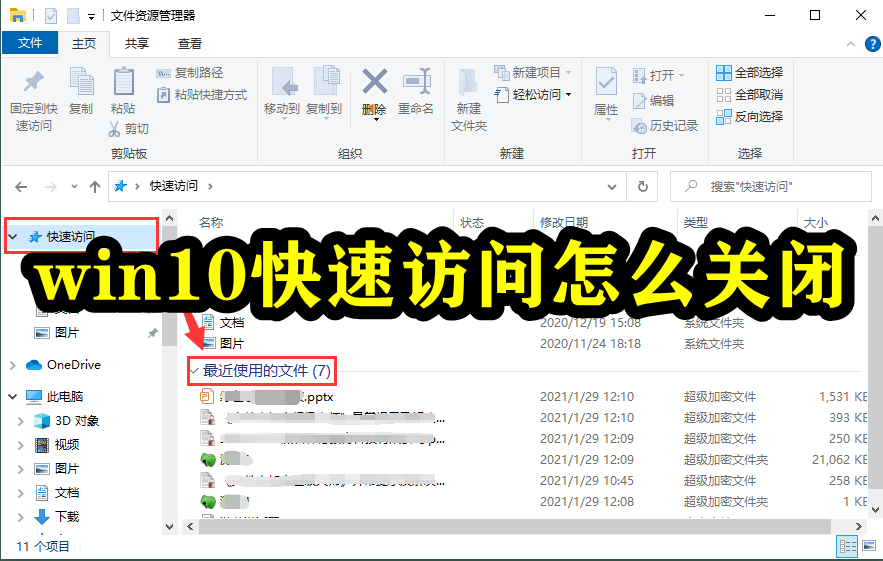Open quick toolbar customize dropdown in title bar
The image size is (883, 561).
[x=91, y=16]
